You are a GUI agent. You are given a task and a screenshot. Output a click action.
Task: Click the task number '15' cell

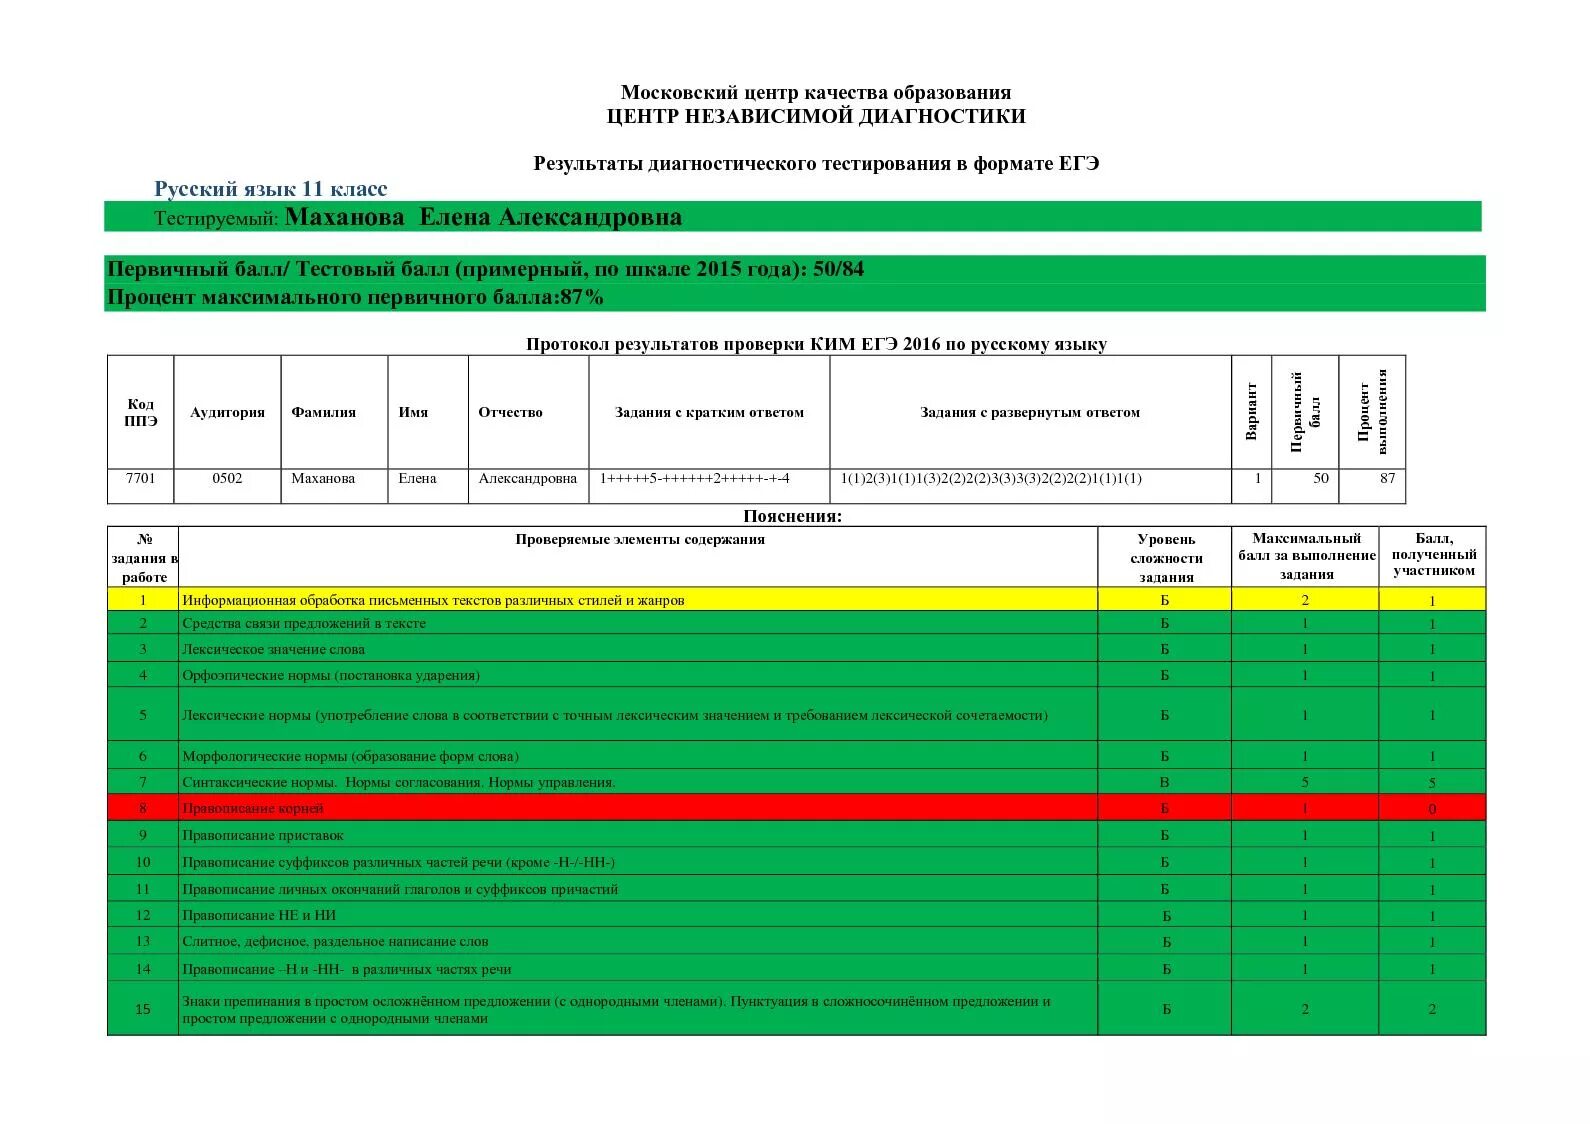143,1009
